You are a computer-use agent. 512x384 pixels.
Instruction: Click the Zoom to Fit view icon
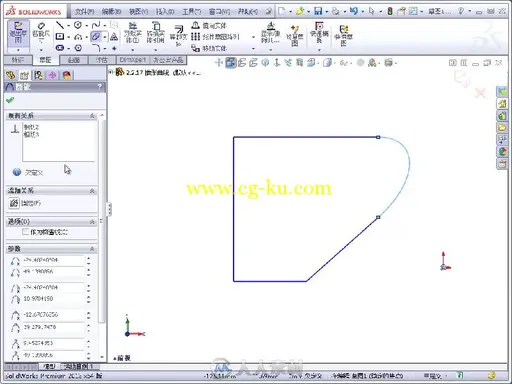click(x=219, y=62)
